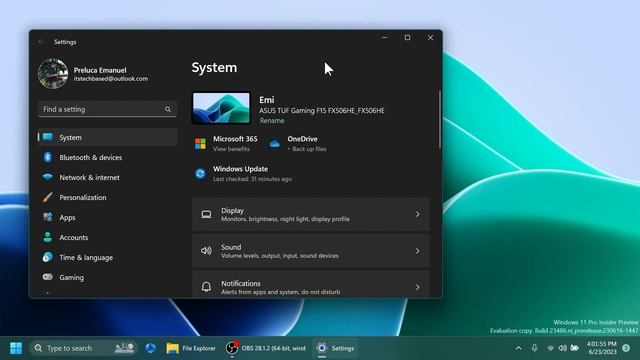Click the battery tray icon
Screen dimensions: 640x360
coord(575,348)
